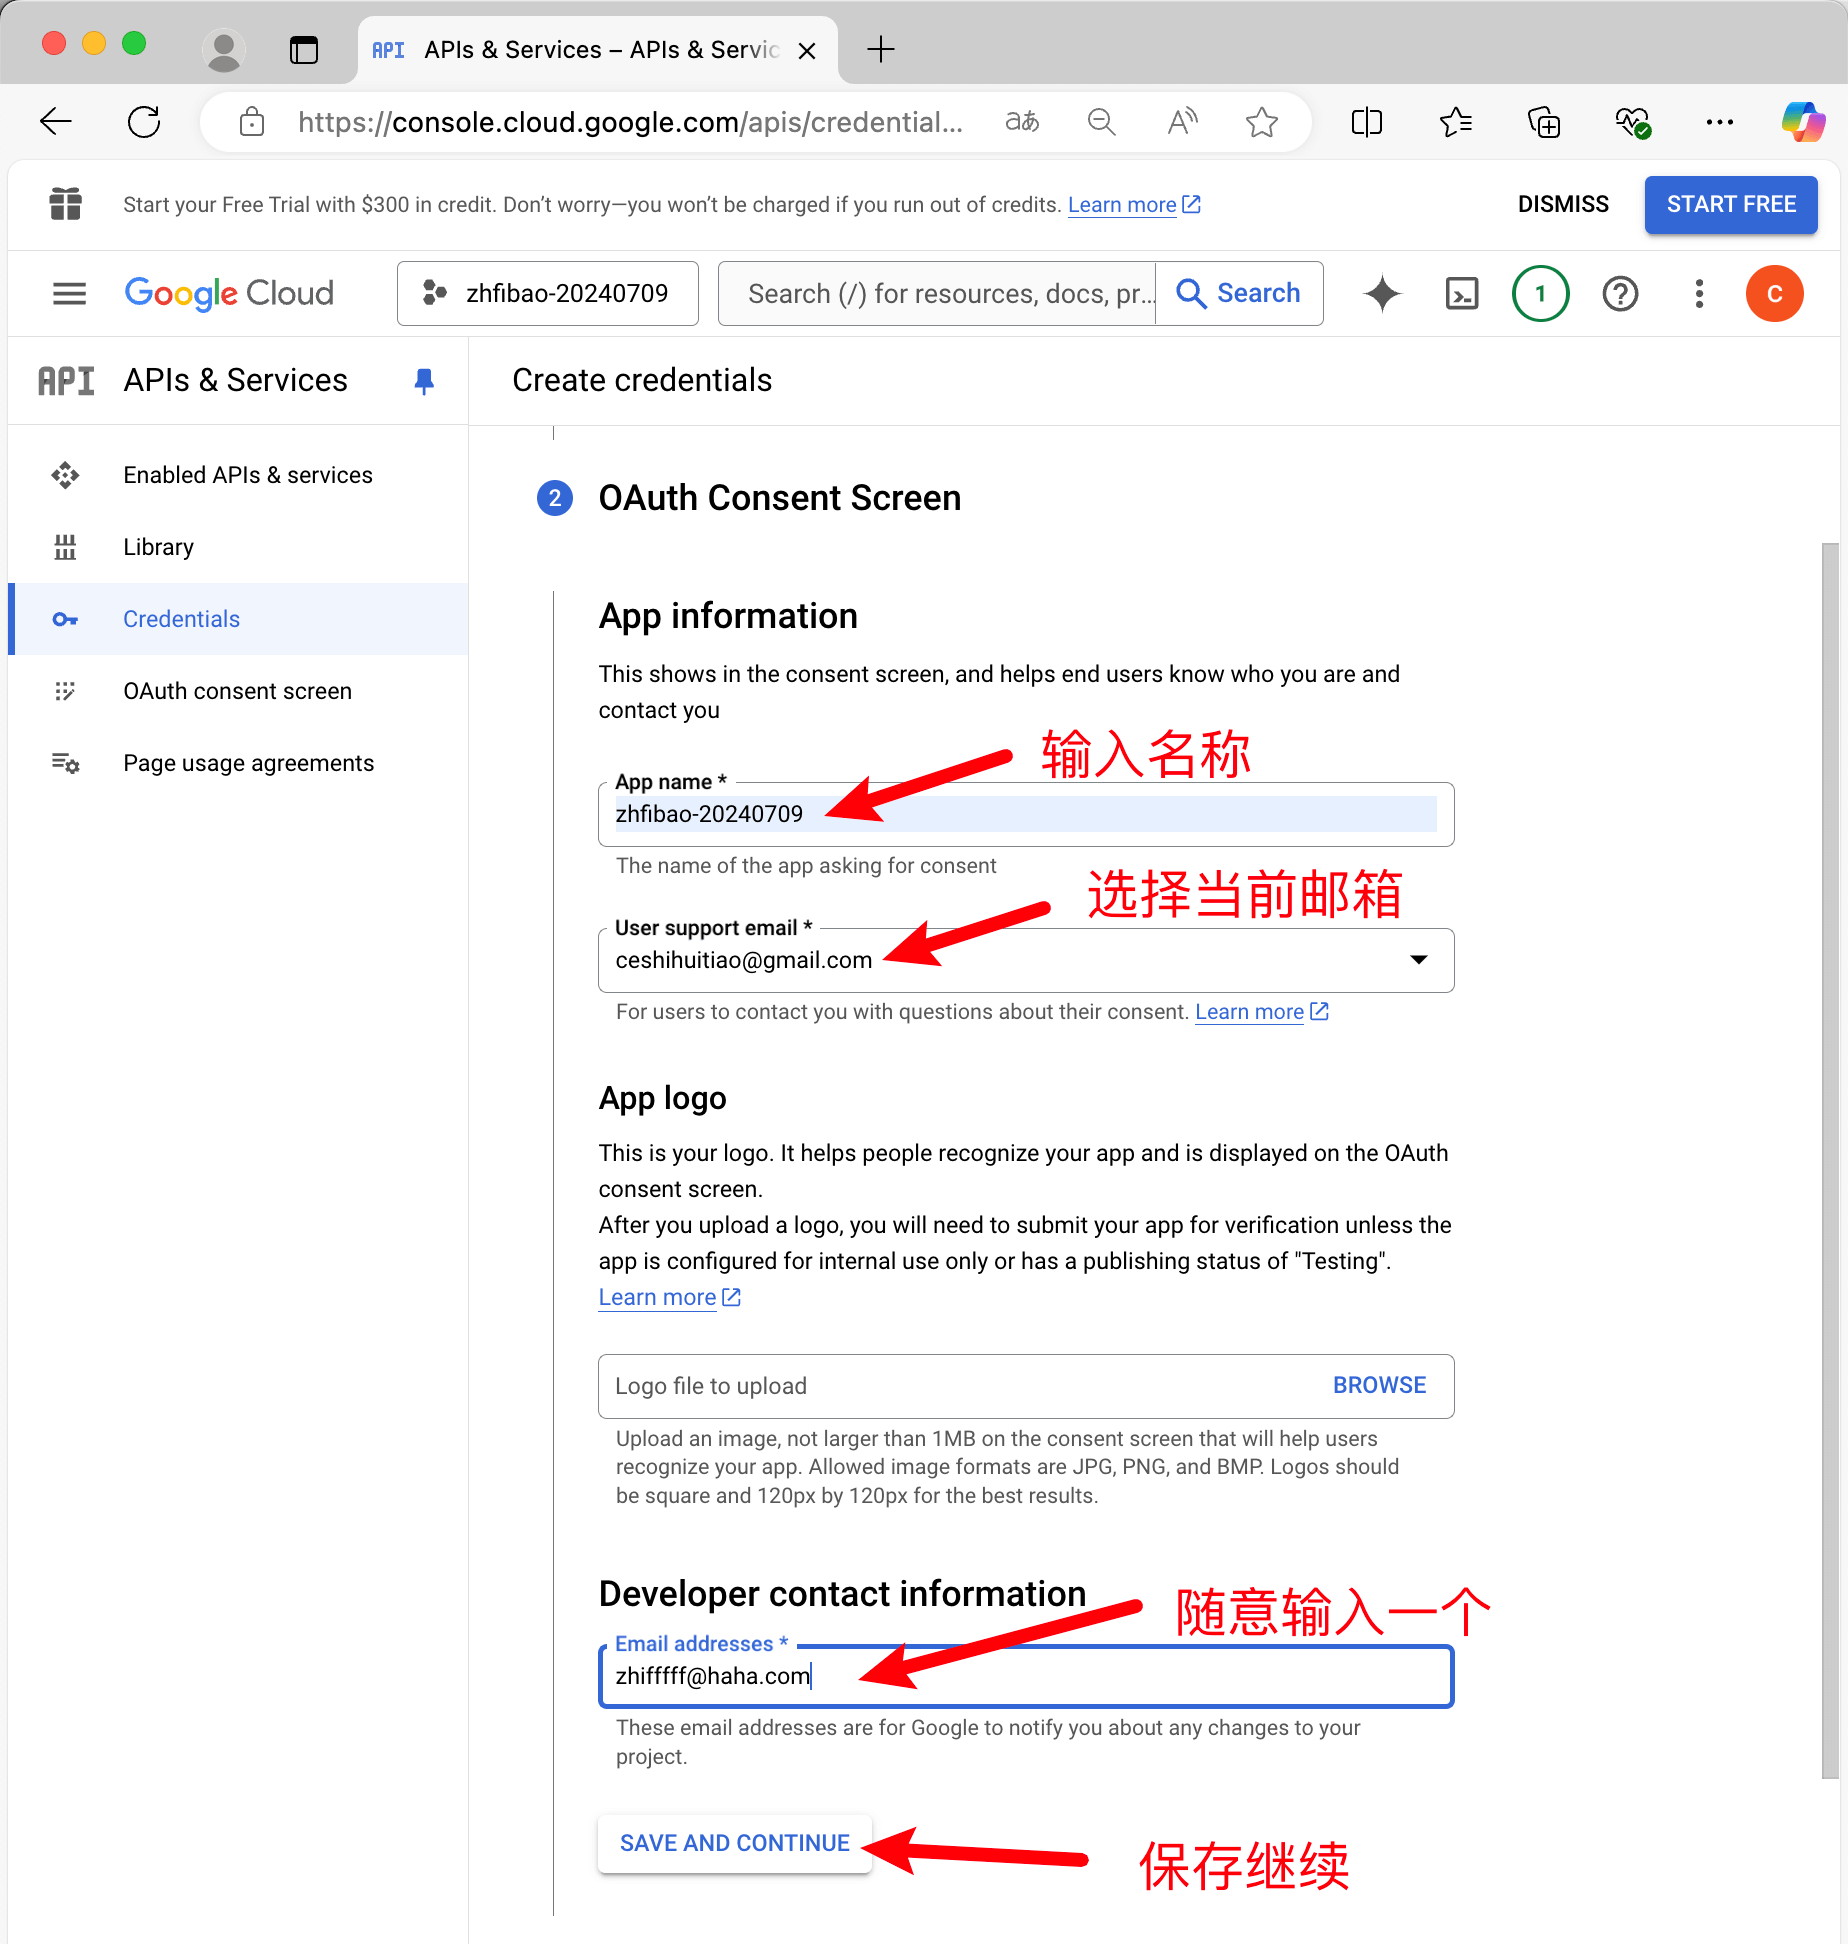This screenshot has width=1848, height=1944.
Task: Open the favorites list icon
Action: (1456, 122)
